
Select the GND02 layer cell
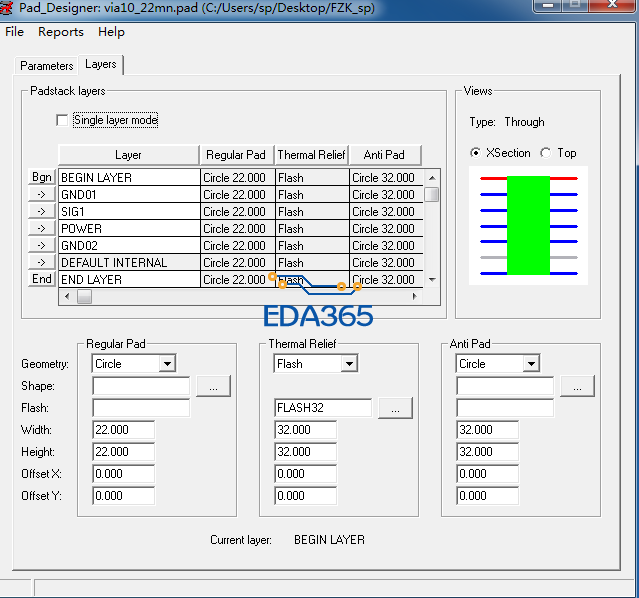point(129,246)
